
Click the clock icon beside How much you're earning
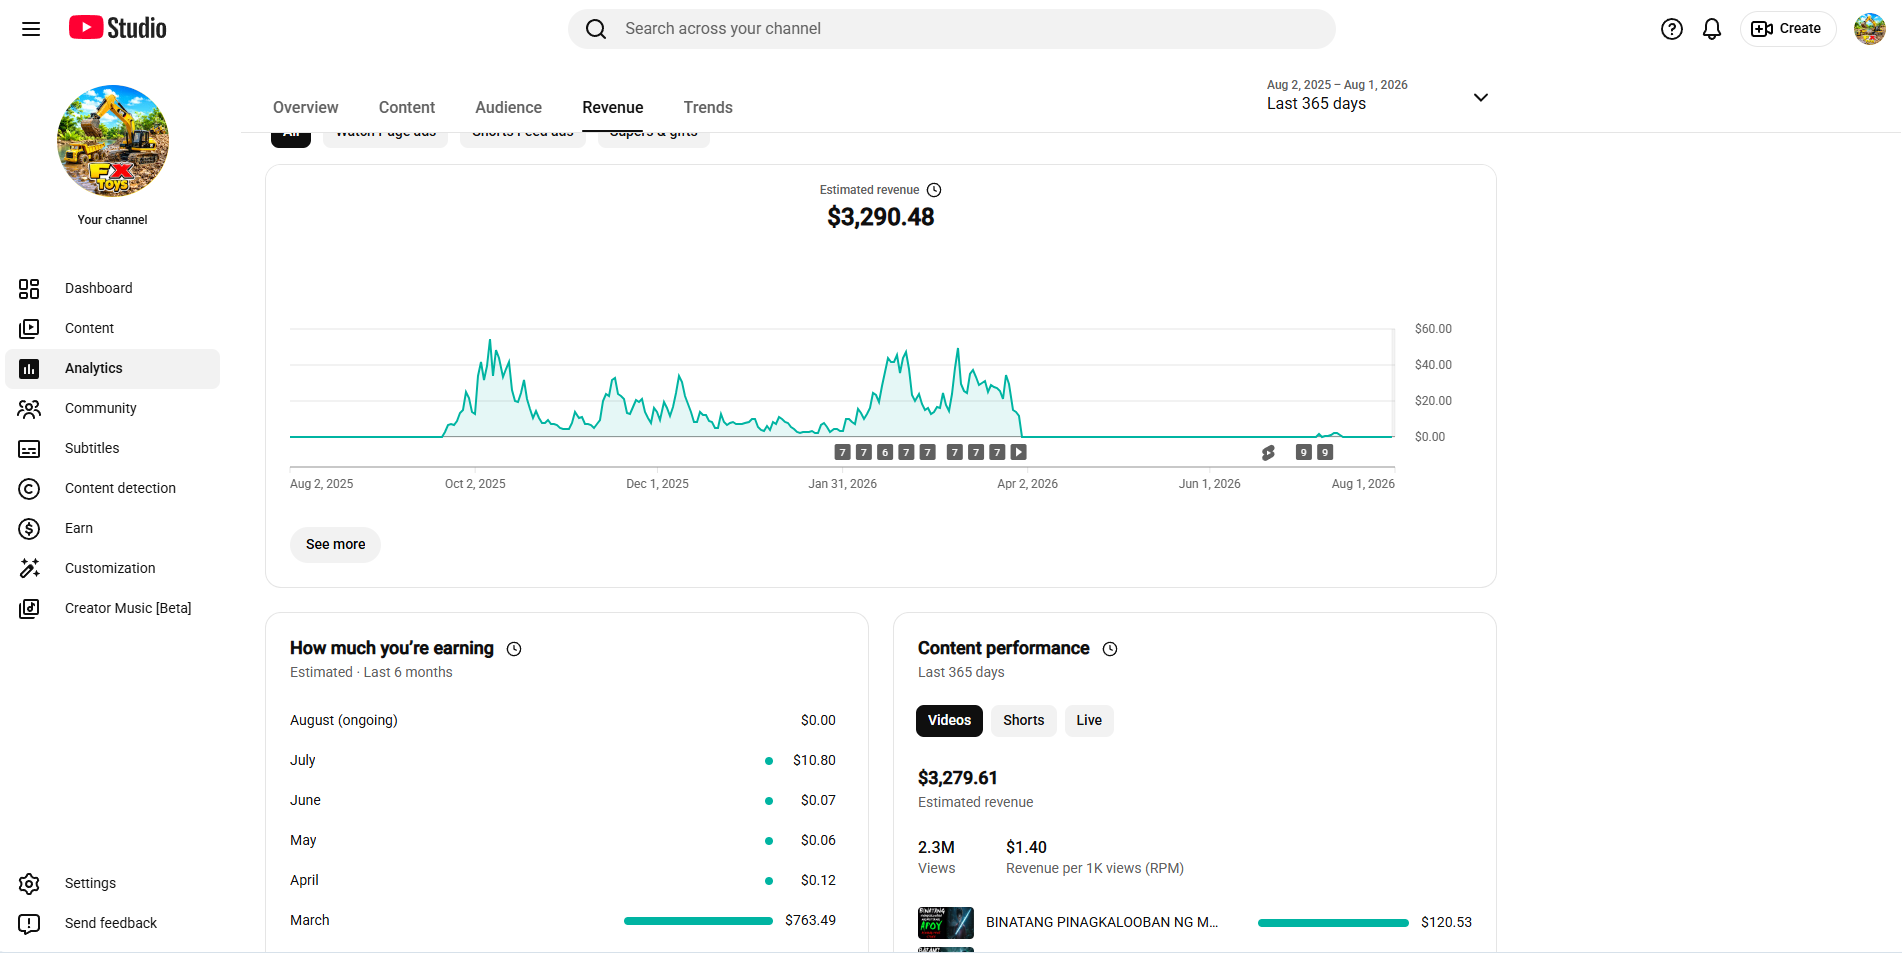pos(514,649)
